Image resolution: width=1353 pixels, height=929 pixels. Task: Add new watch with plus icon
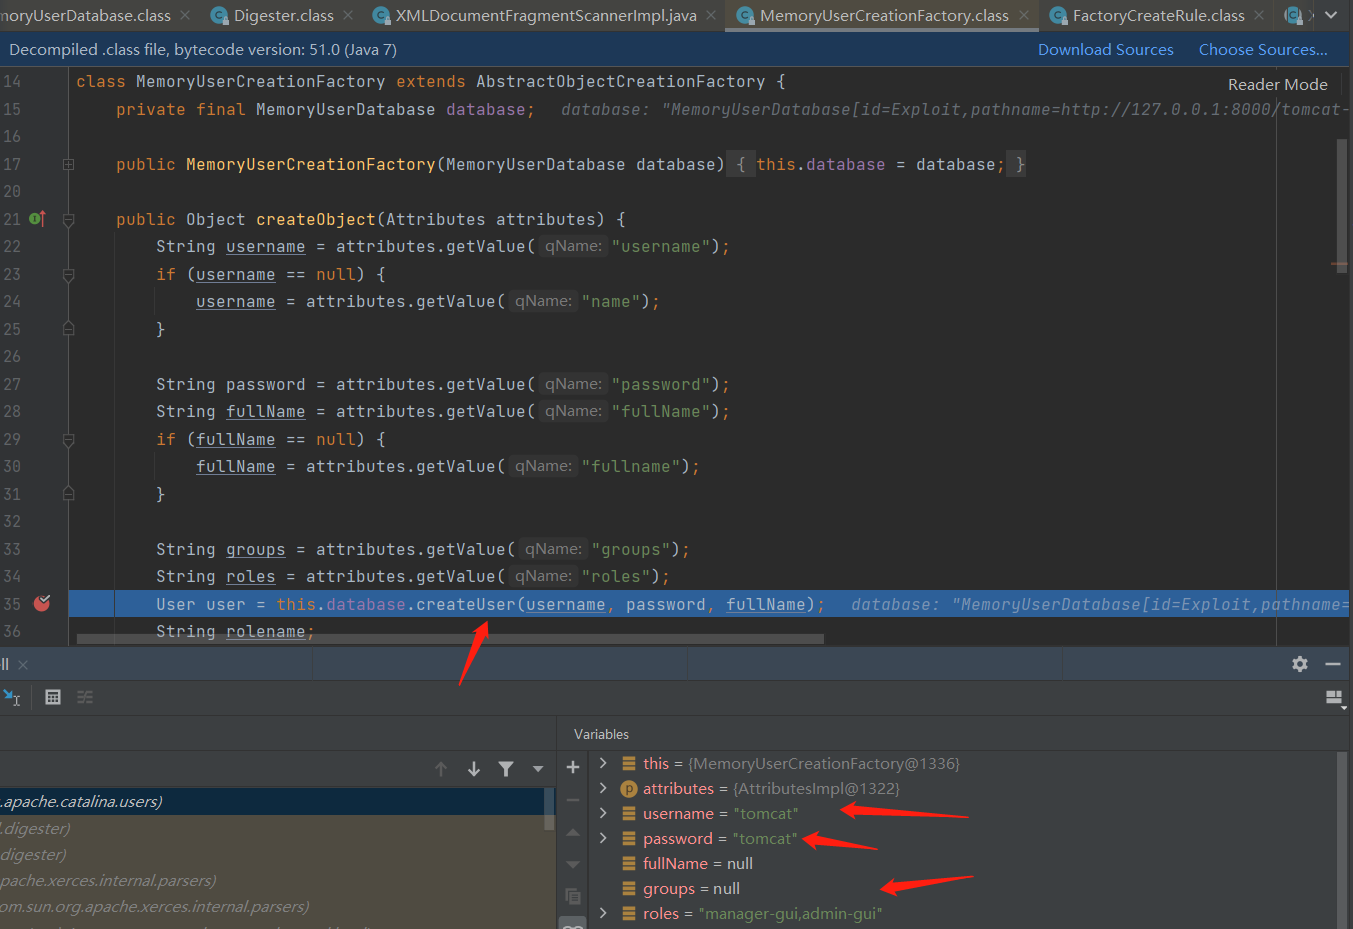pyautogui.click(x=573, y=767)
